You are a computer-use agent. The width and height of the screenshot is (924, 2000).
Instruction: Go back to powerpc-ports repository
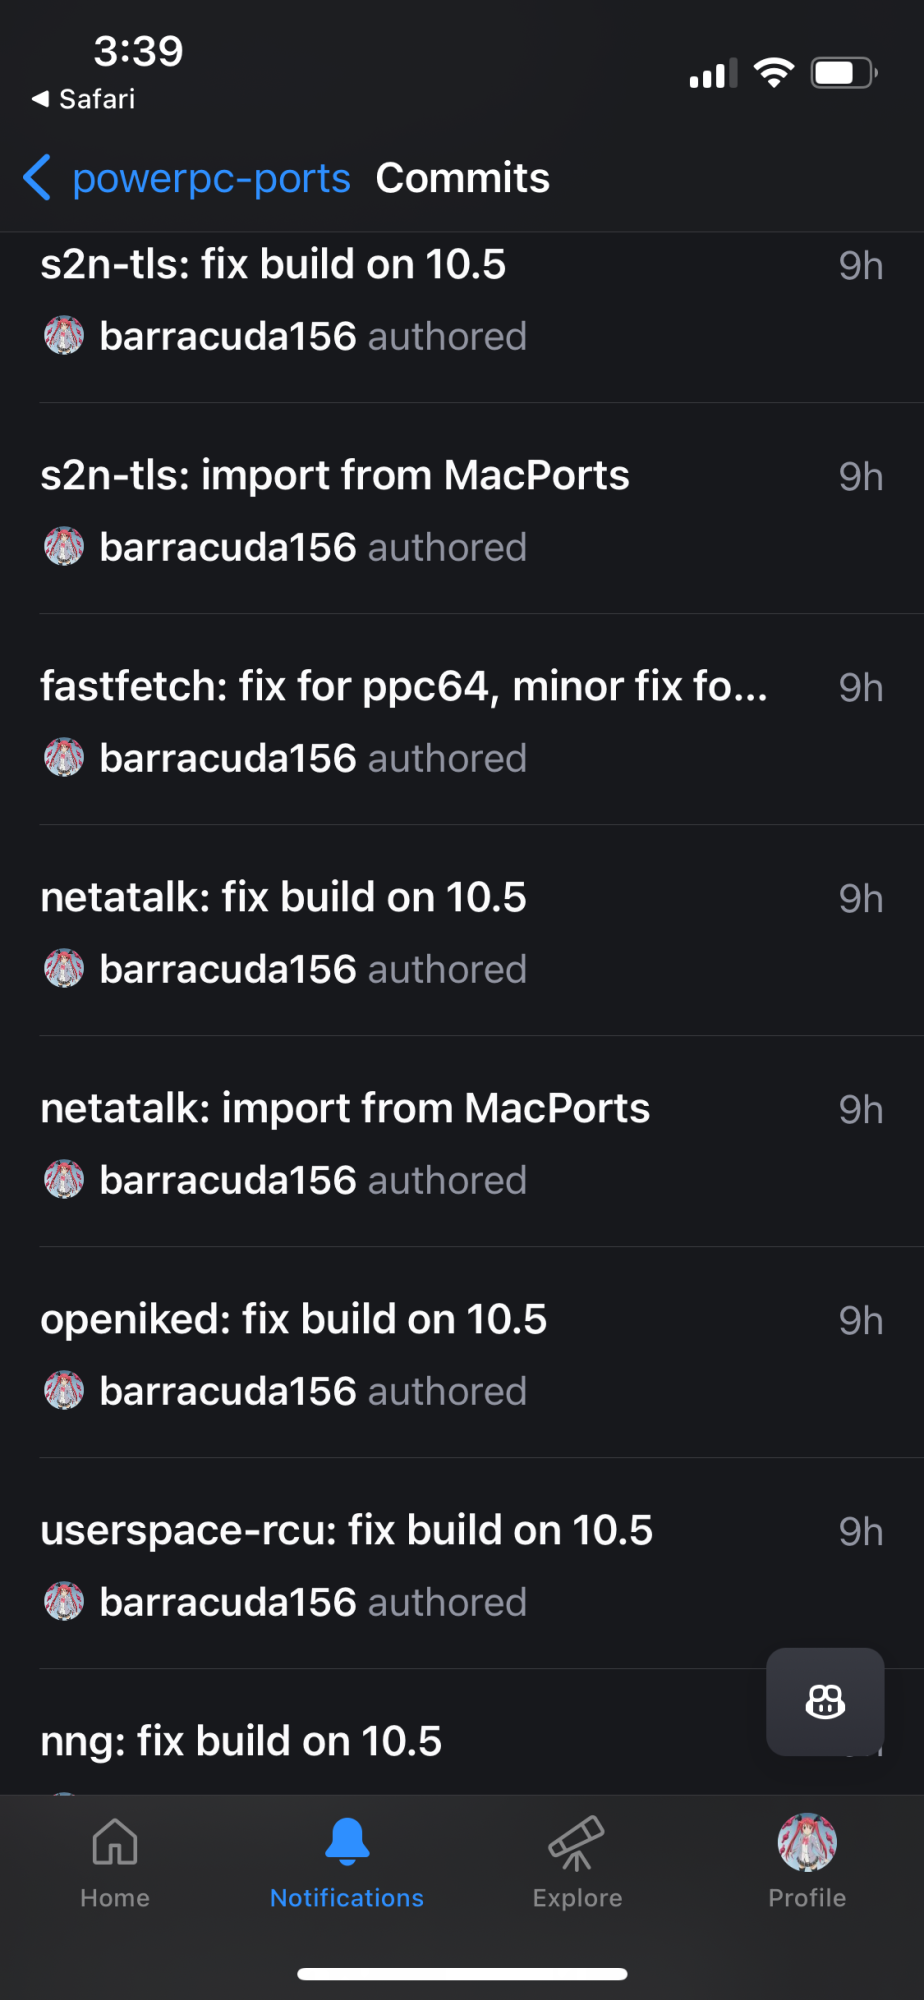[x=211, y=178]
